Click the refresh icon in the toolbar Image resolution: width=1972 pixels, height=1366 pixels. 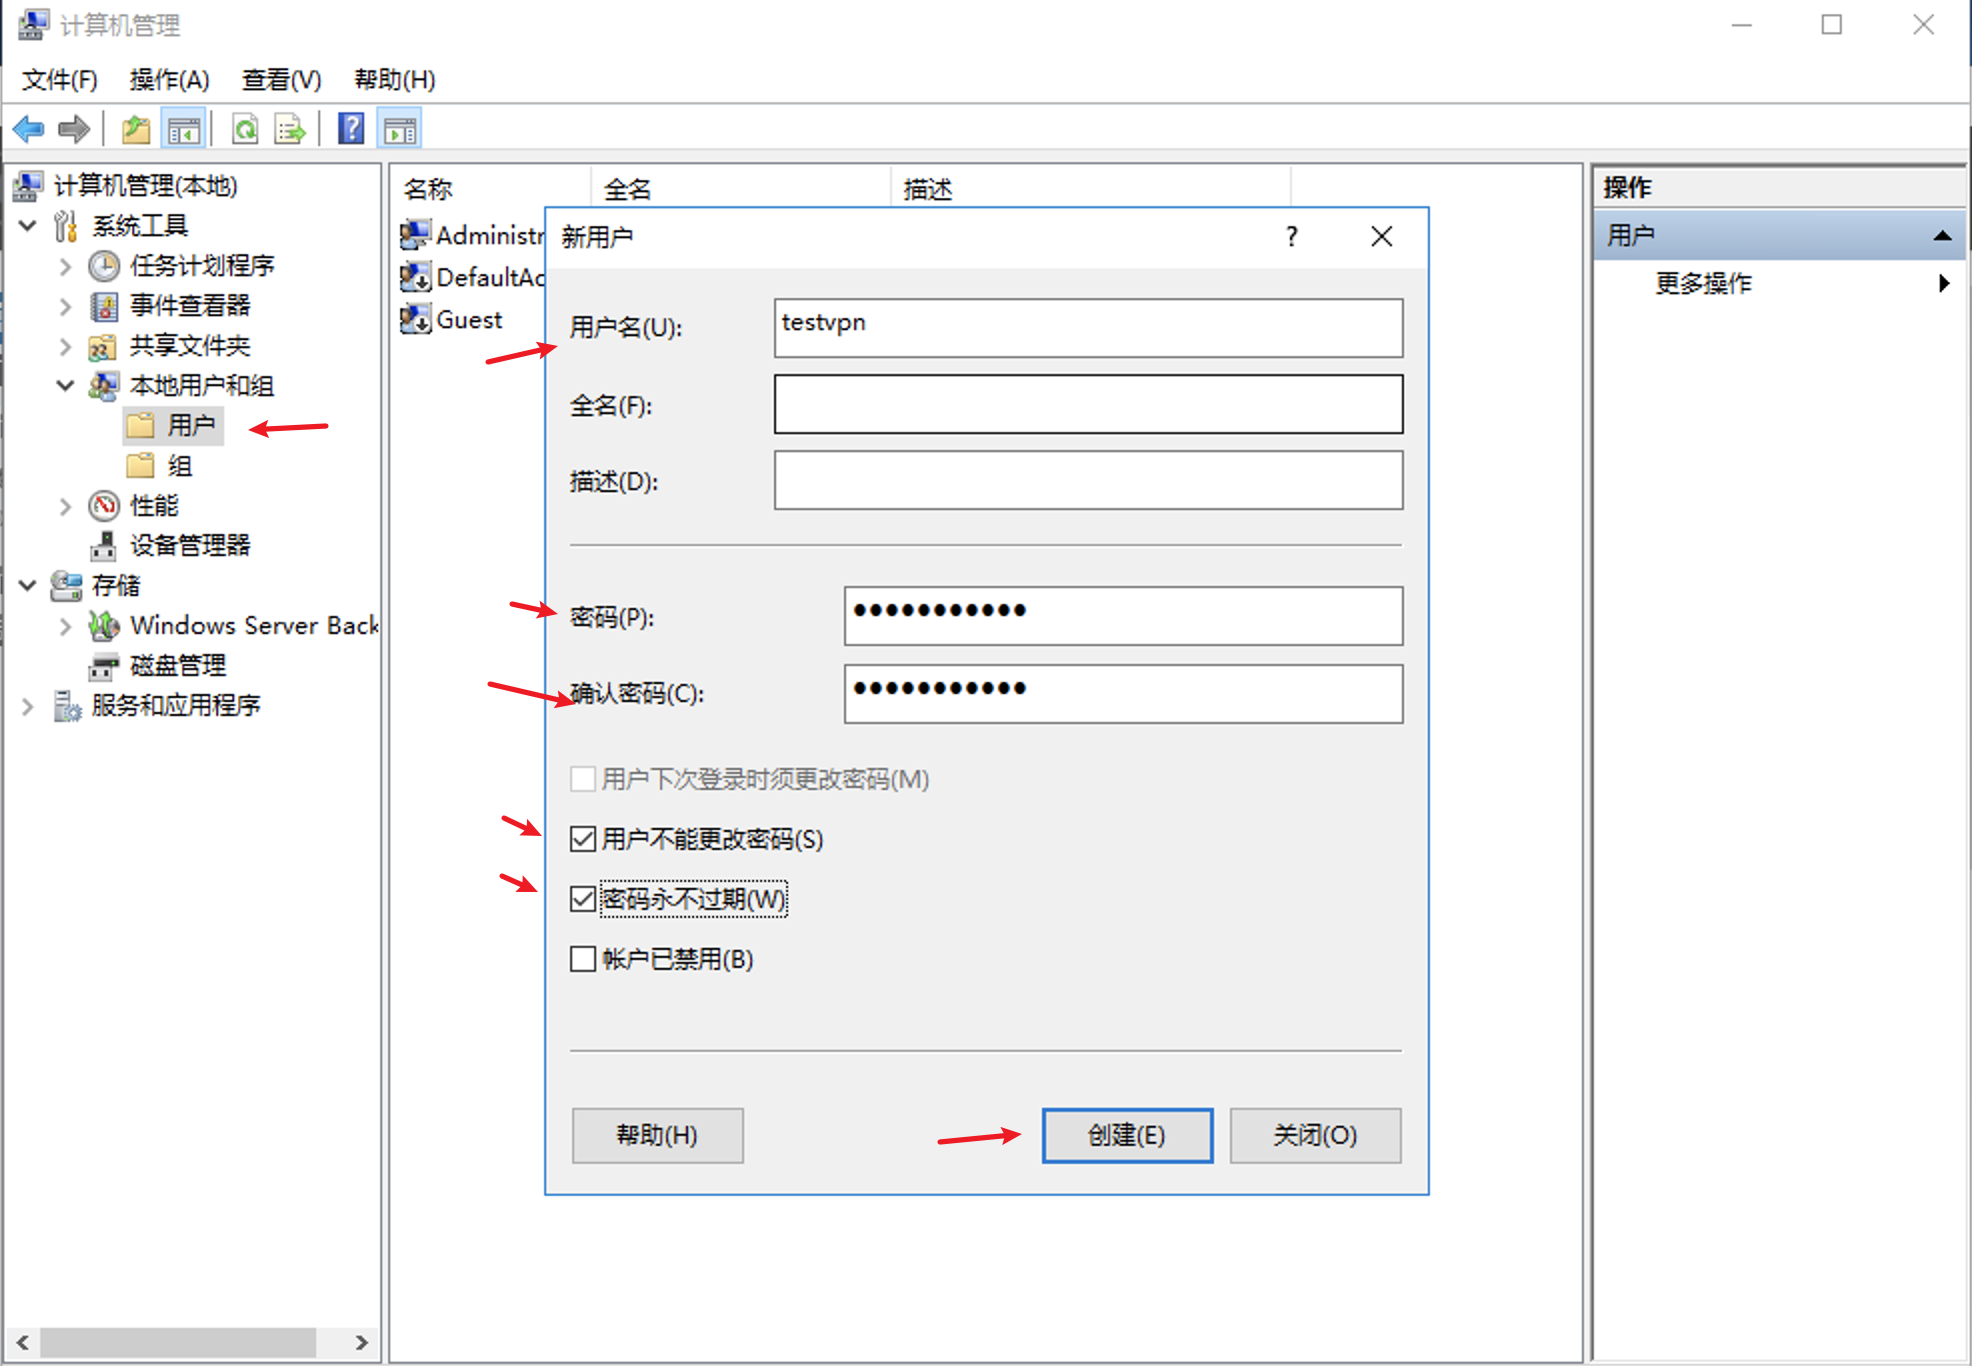click(x=245, y=130)
